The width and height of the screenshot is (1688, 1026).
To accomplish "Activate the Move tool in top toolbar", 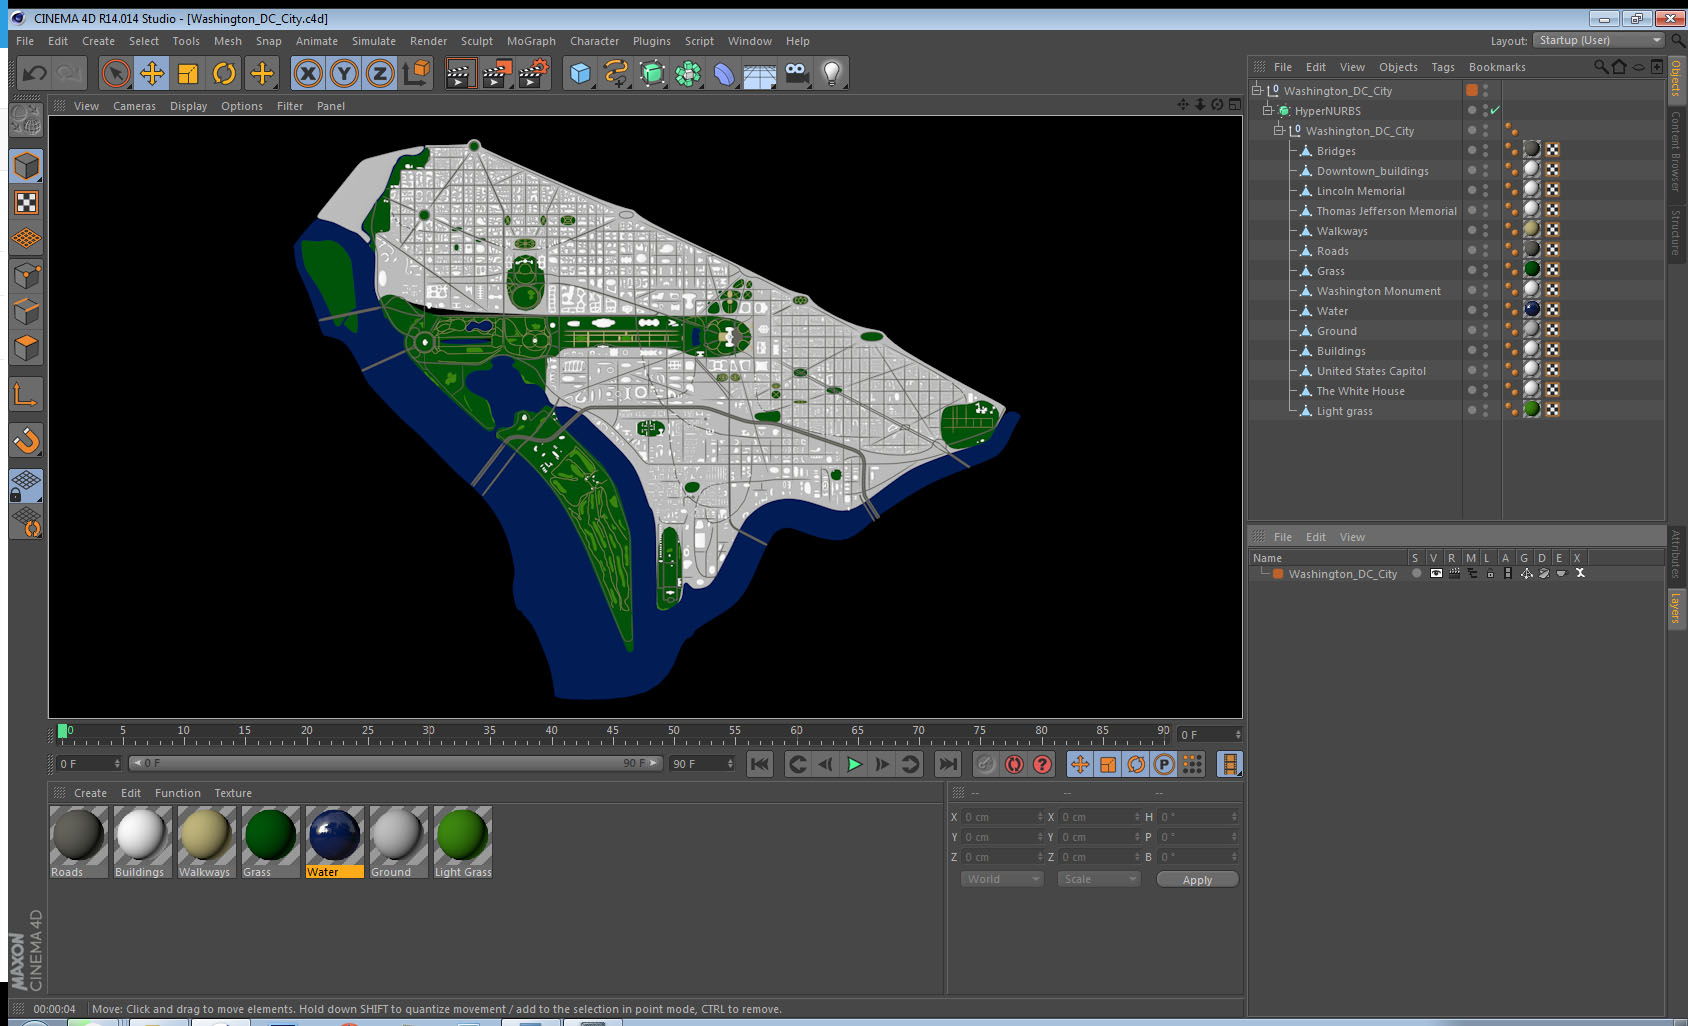I will coord(152,73).
